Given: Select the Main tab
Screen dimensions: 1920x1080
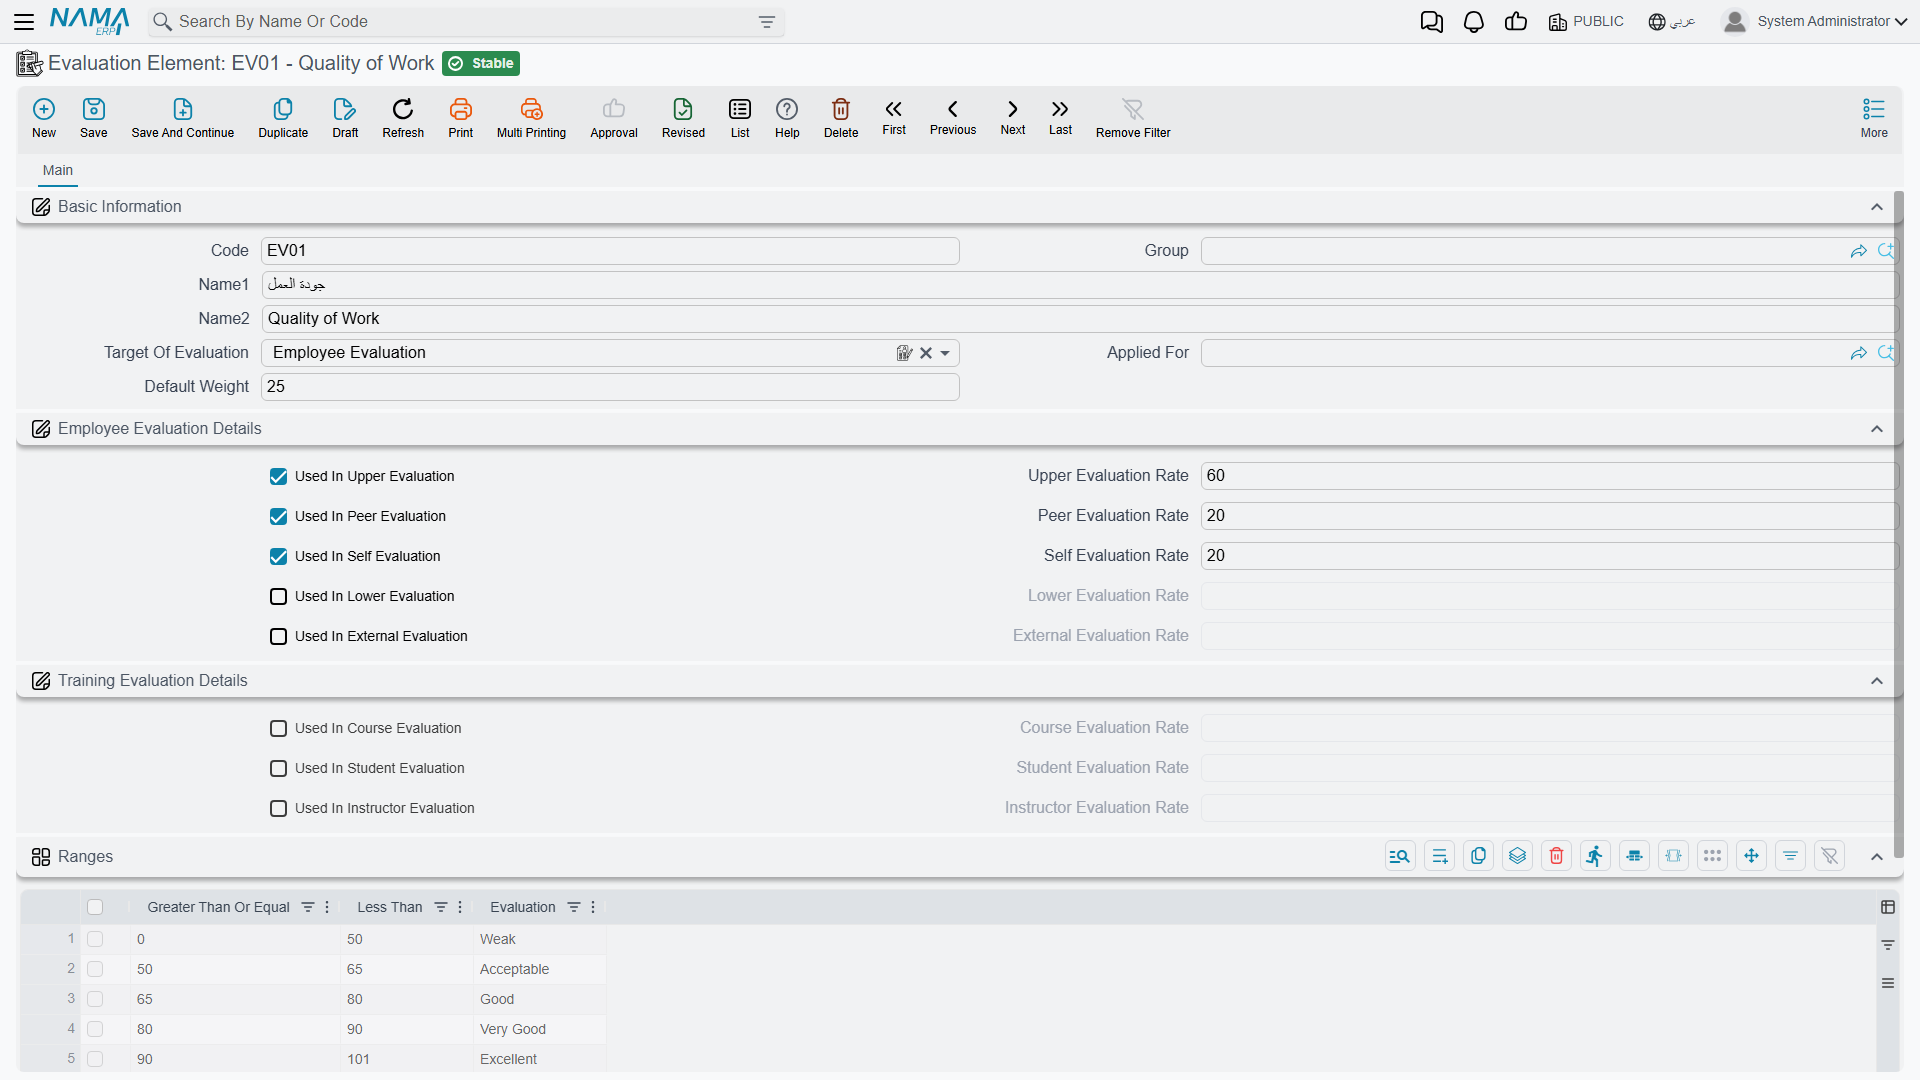Looking at the screenshot, I should pyautogui.click(x=58, y=170).
